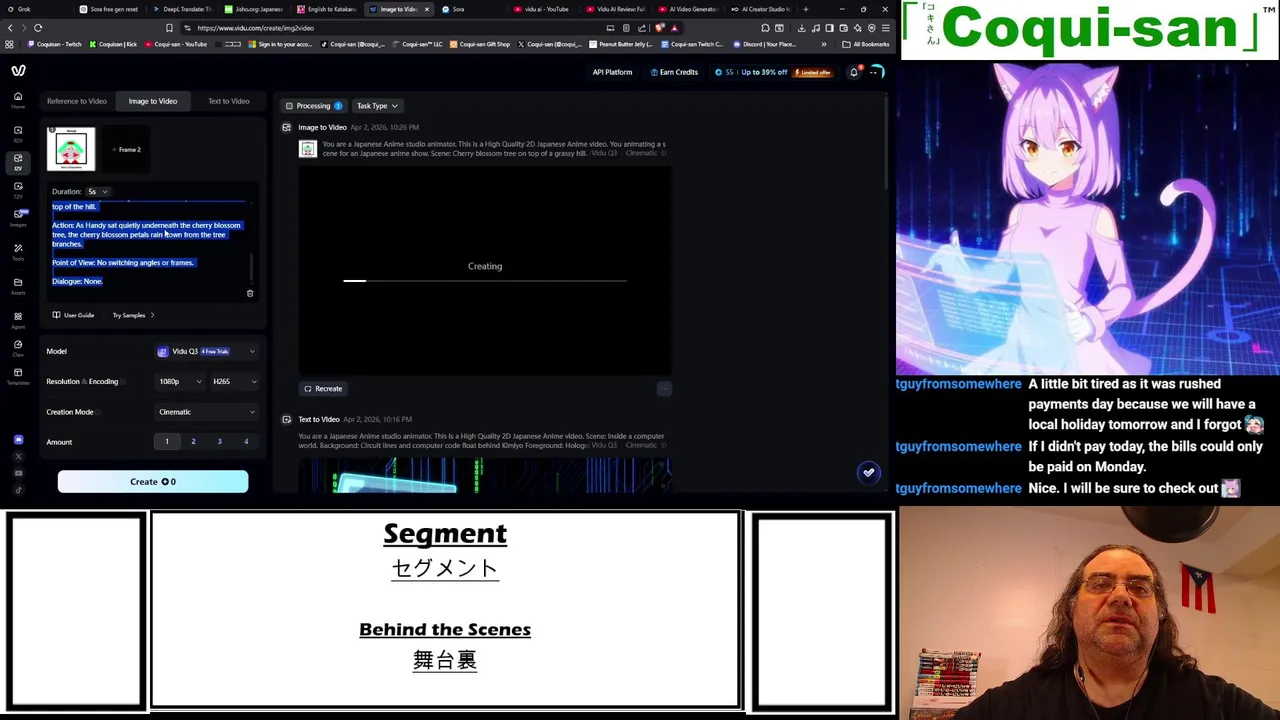The width and height of the screenshot is (1280, 720).
Task: Open Coqui-san Gift Shop bookmark
Action: [480, 44]
